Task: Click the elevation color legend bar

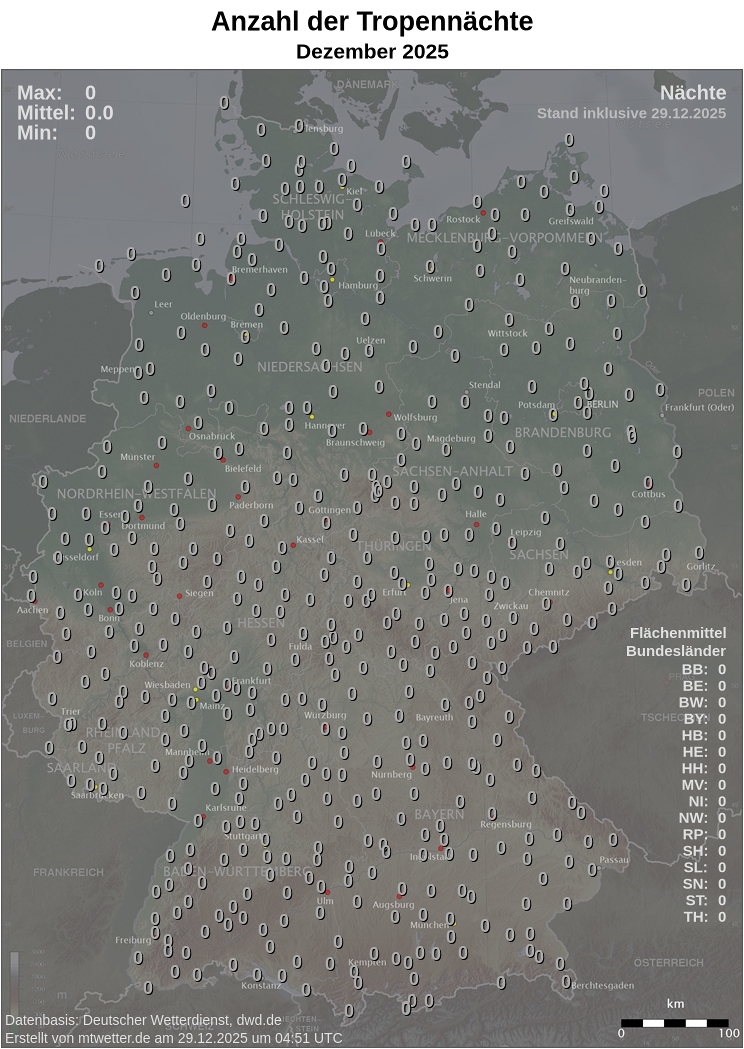Action: pos(14,980)
